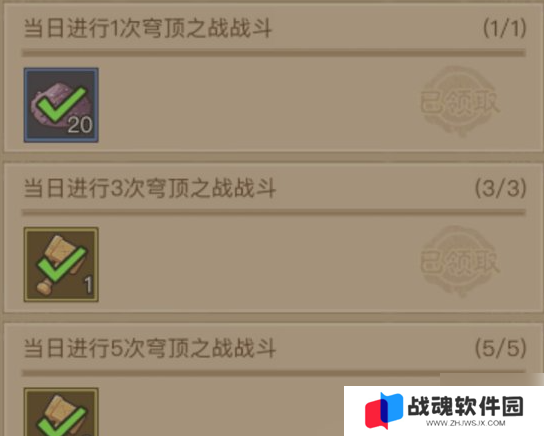Tap the purple ore reward icon

coord(61,105)
